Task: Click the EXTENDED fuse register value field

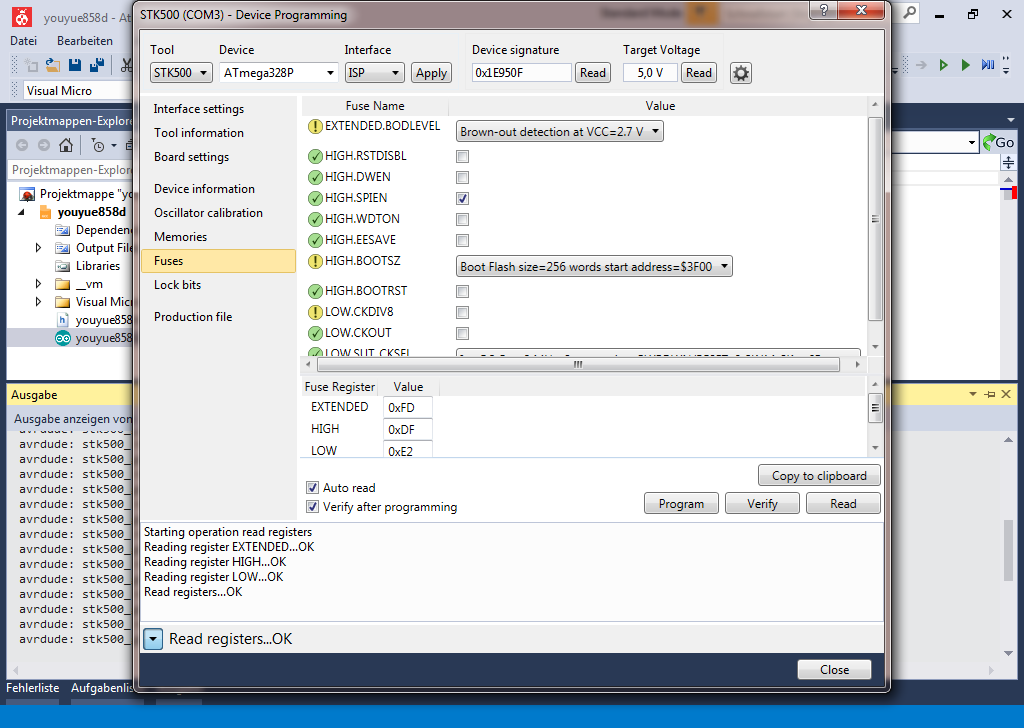Action: [408, 407]
